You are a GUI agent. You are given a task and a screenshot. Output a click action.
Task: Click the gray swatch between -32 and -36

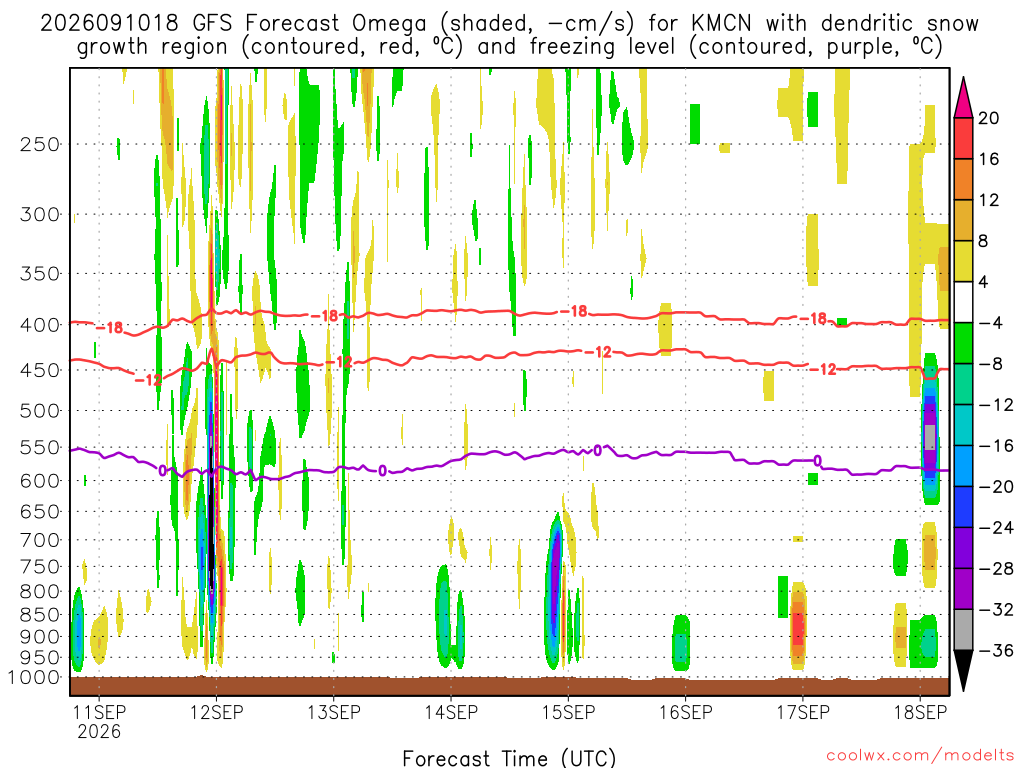pos(963,630)
